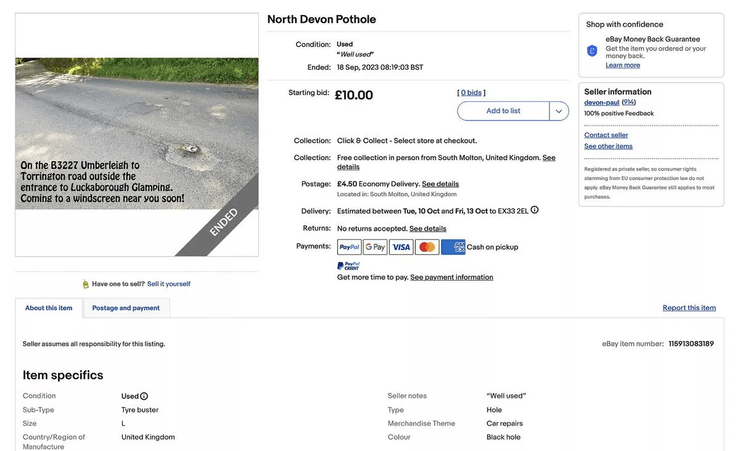
Task: Click the info icon next to Used condition
Action: 144,396
